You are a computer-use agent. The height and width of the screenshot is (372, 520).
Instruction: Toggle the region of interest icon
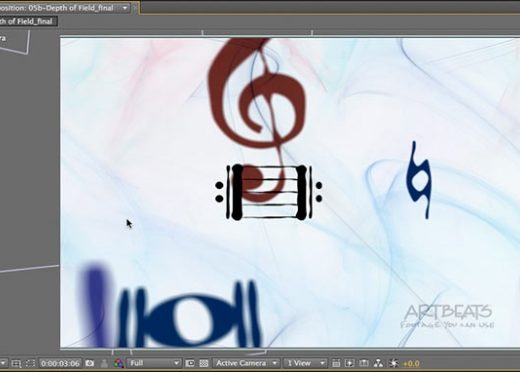coord(30,363)
